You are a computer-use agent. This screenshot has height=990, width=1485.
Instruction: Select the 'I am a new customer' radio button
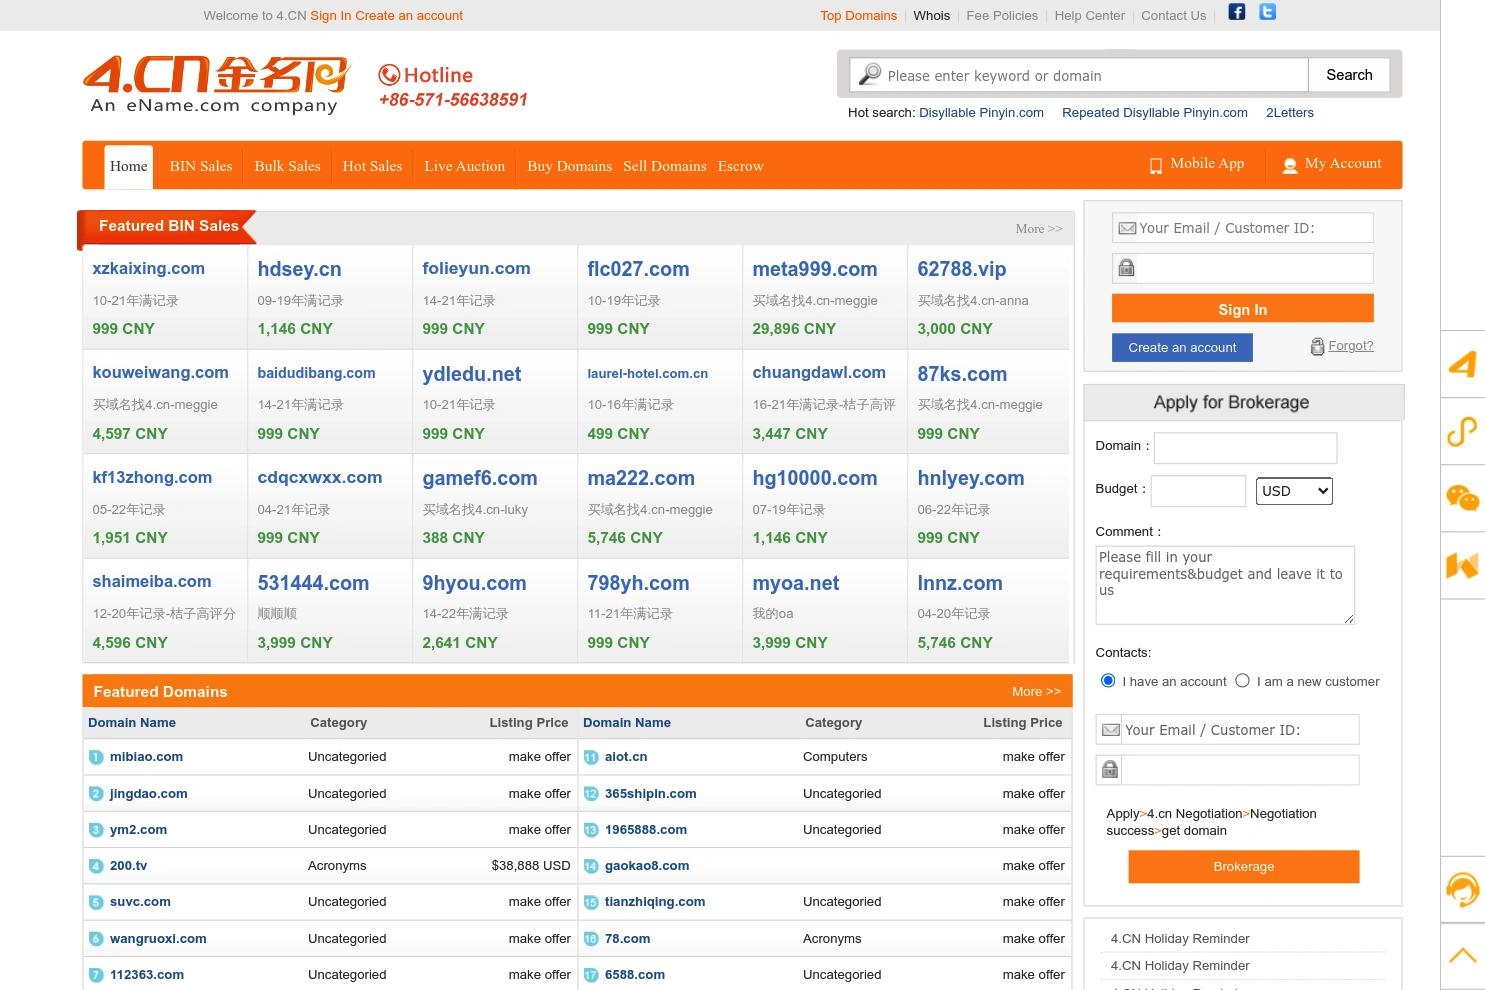click(x=1242, y=680)
